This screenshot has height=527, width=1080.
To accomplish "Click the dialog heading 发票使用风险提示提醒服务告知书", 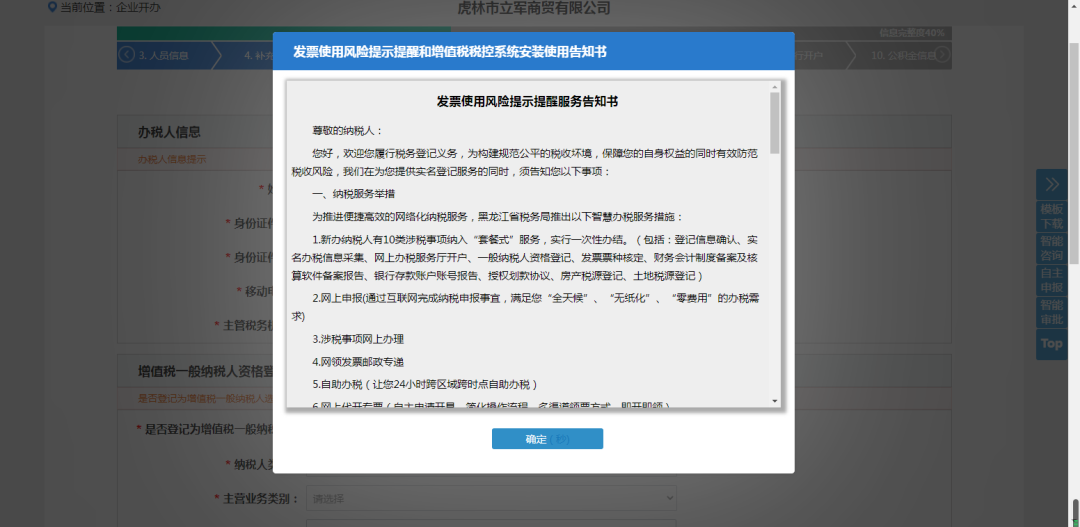I will pos(527,102).
